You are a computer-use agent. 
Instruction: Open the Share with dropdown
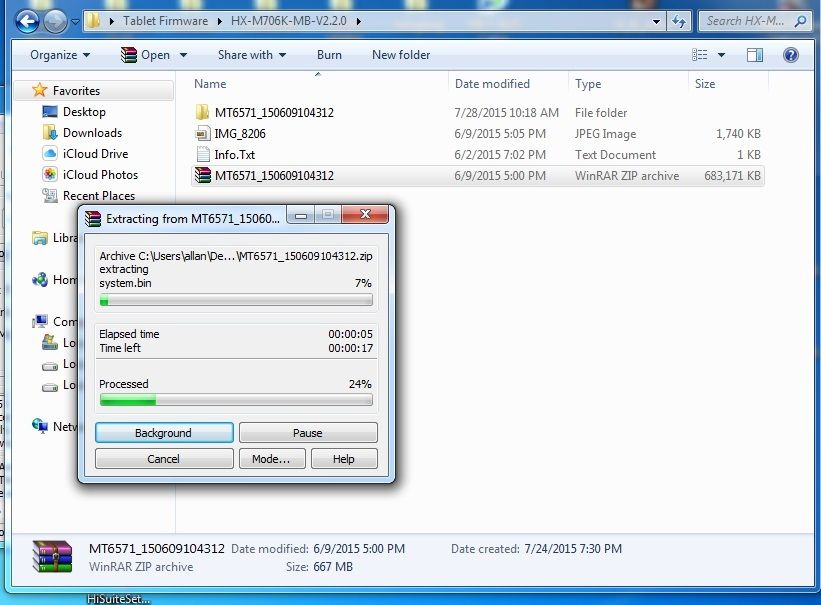251,55
